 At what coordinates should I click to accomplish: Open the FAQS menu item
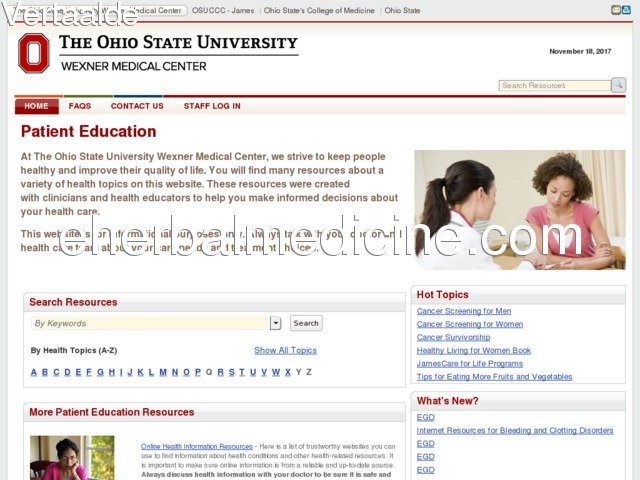click(80, 106)
